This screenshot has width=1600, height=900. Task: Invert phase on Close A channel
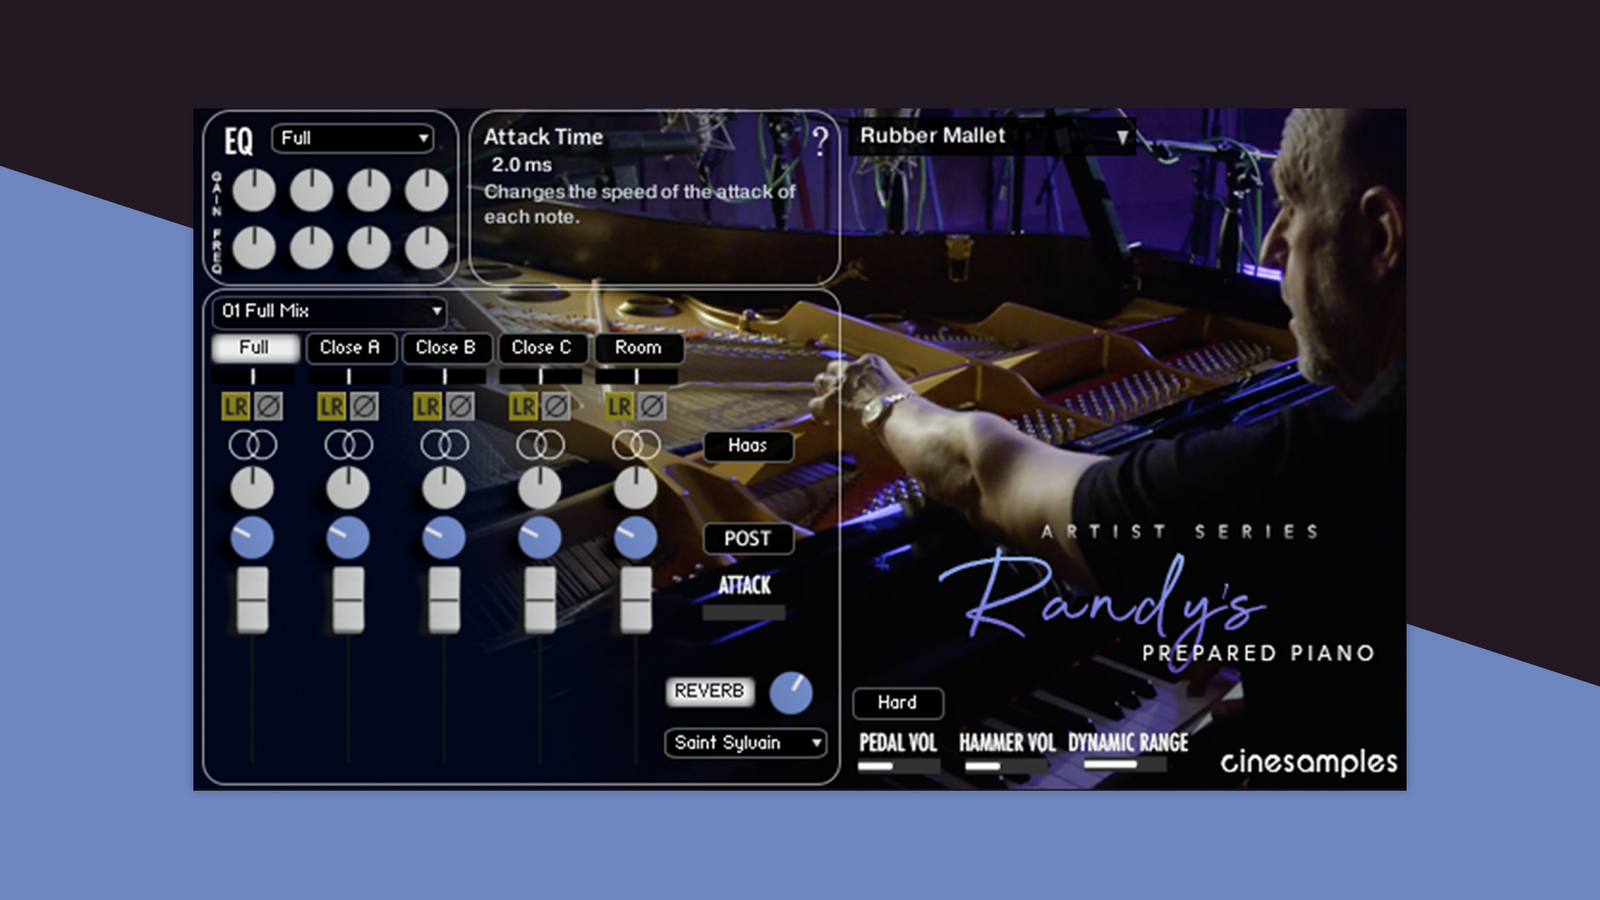[x=364, y=406]
